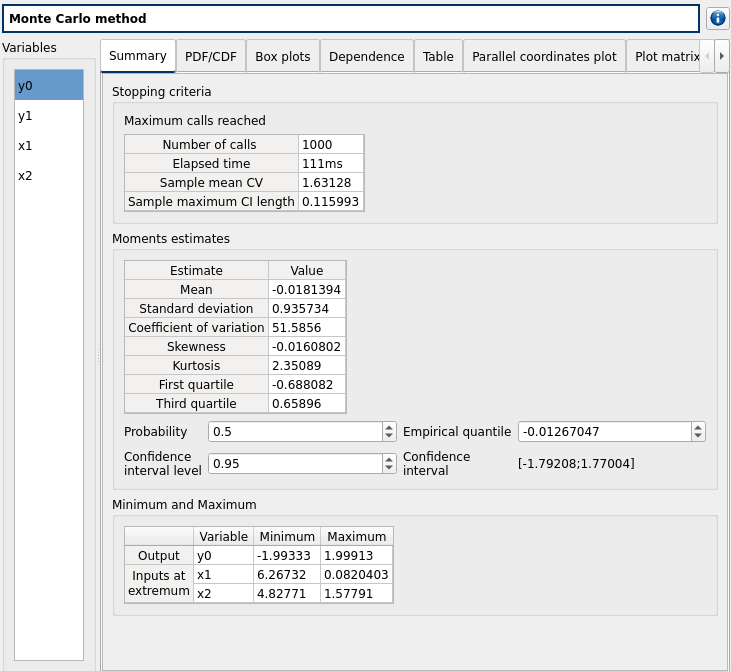
Task: Switch to the Summary tab
Action: (138, 56)
